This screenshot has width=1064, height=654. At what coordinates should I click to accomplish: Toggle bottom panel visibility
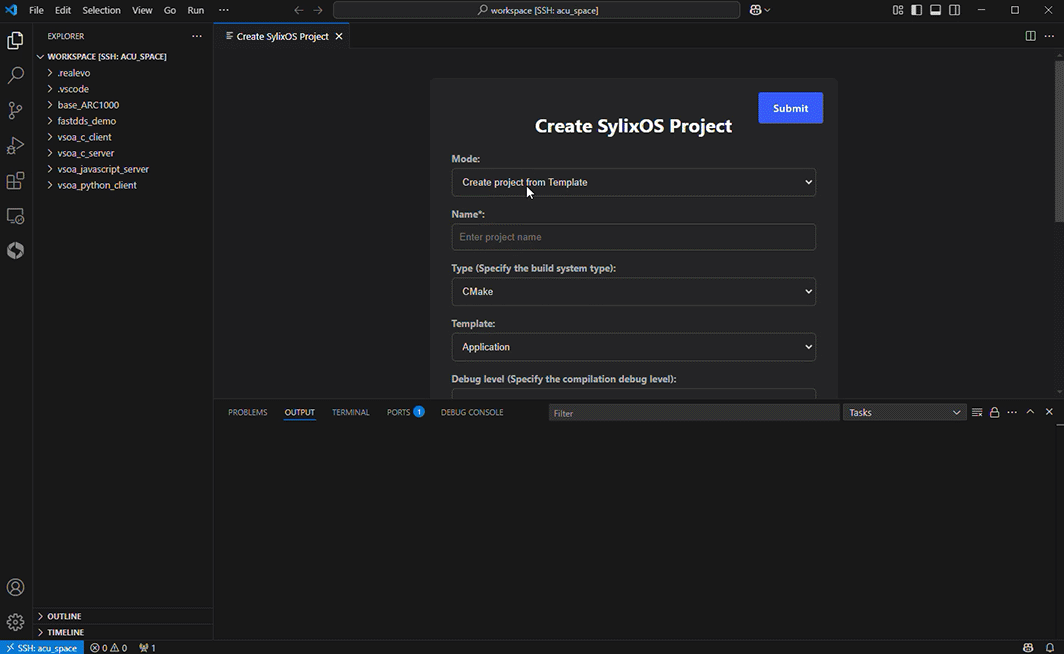click(x=936, y=10)
